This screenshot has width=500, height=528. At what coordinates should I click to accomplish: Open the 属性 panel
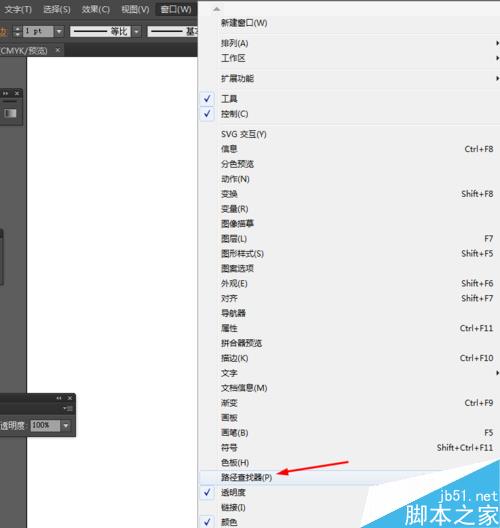point(350,328)
